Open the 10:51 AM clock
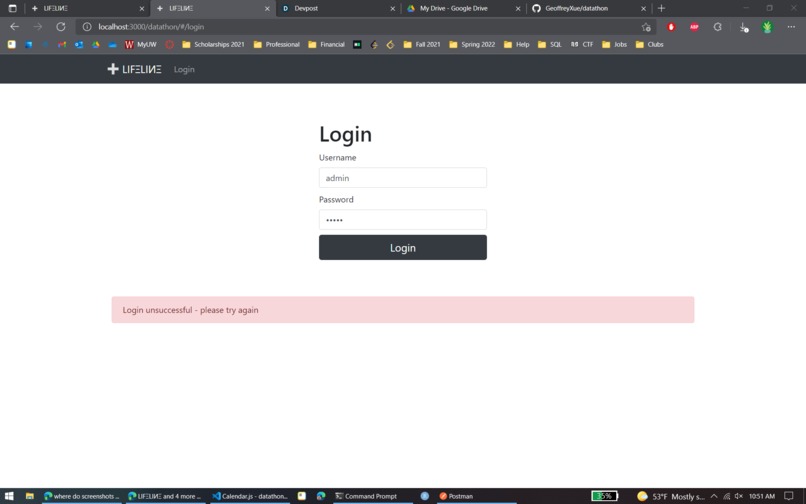Viewport: 806px width, 504px height. coord(762,496)
